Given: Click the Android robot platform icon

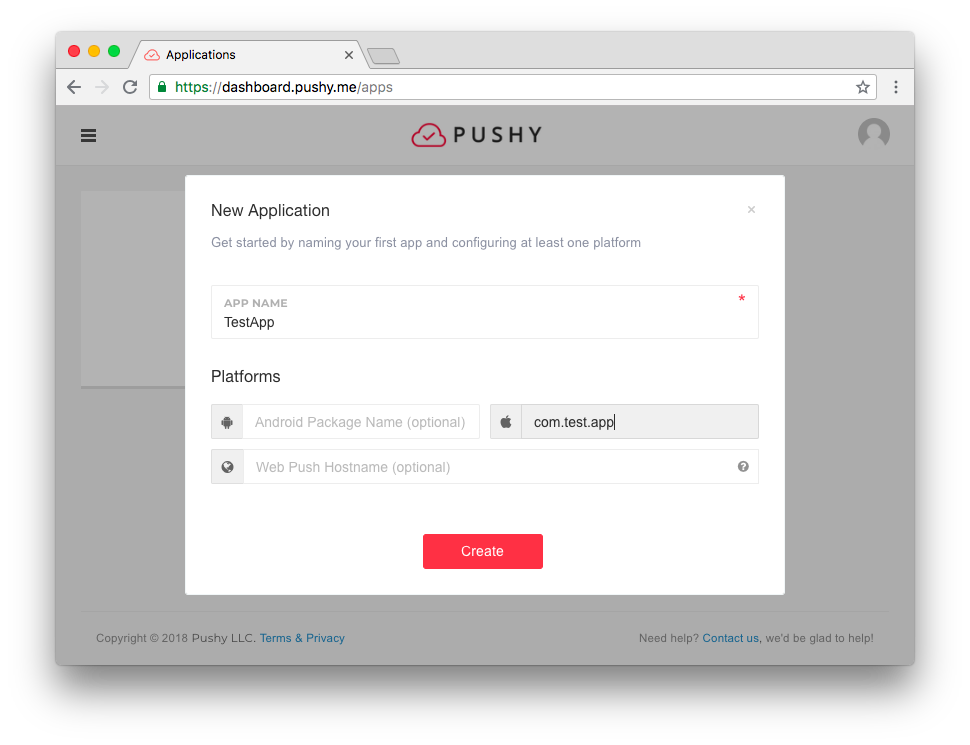Looking at the screenshot, I should 227,422.
